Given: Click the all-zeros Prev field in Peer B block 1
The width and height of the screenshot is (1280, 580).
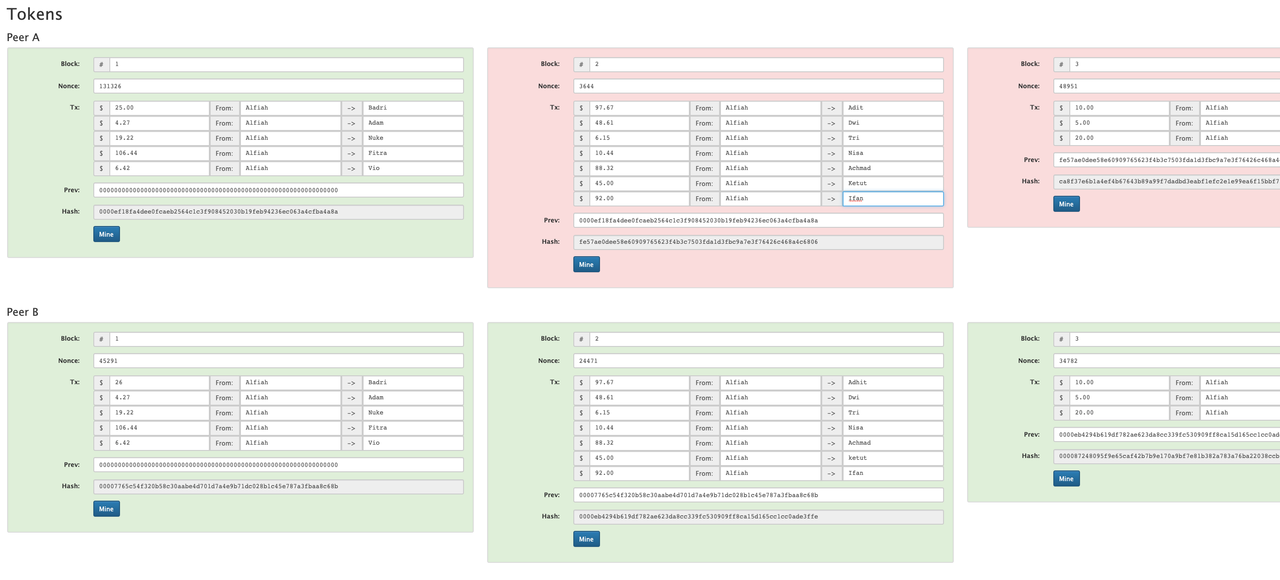Looking at the screenshot, I should point(279,465).
